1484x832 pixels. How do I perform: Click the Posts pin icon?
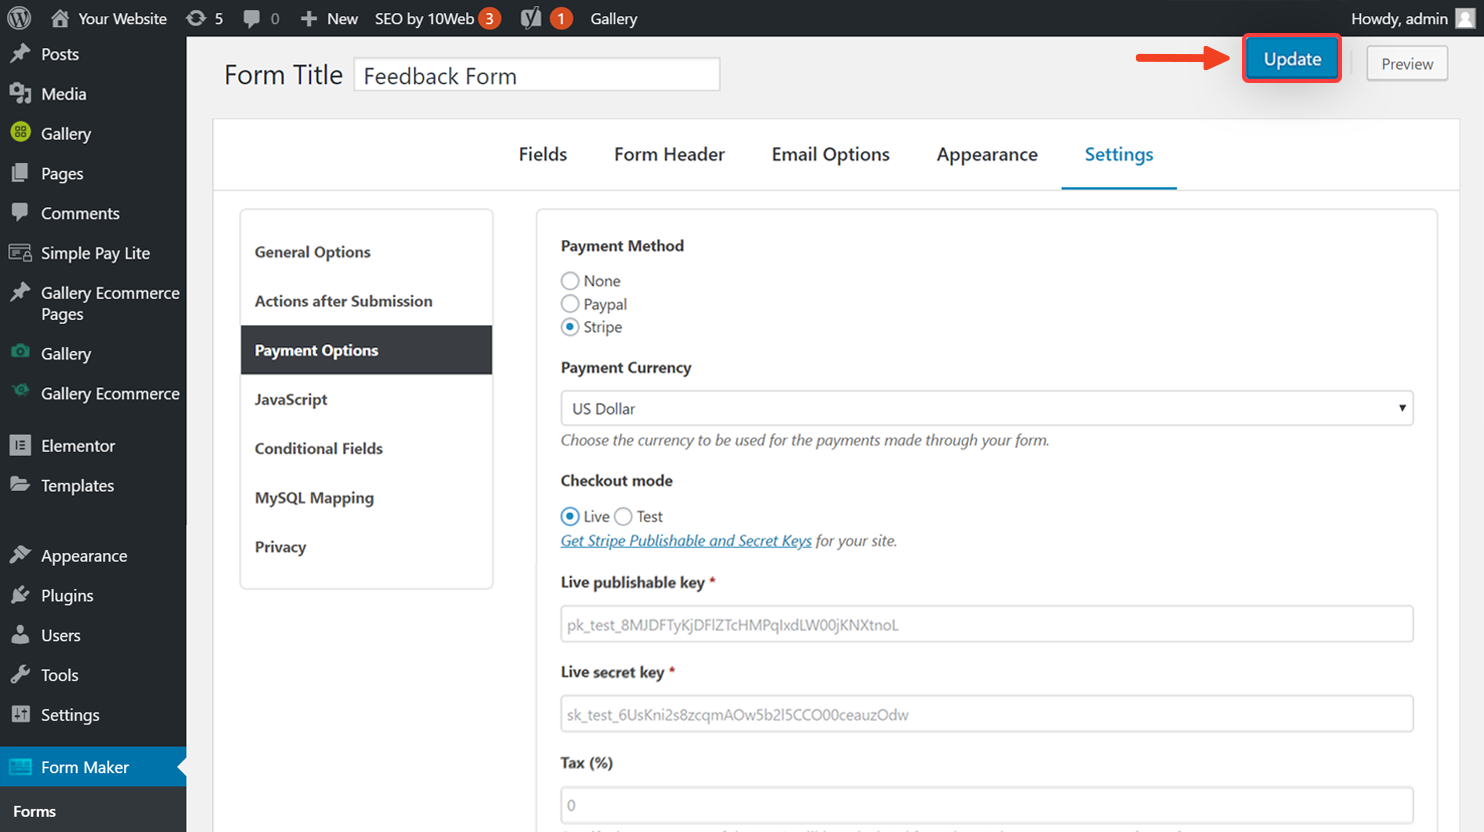tap(20, 54)
